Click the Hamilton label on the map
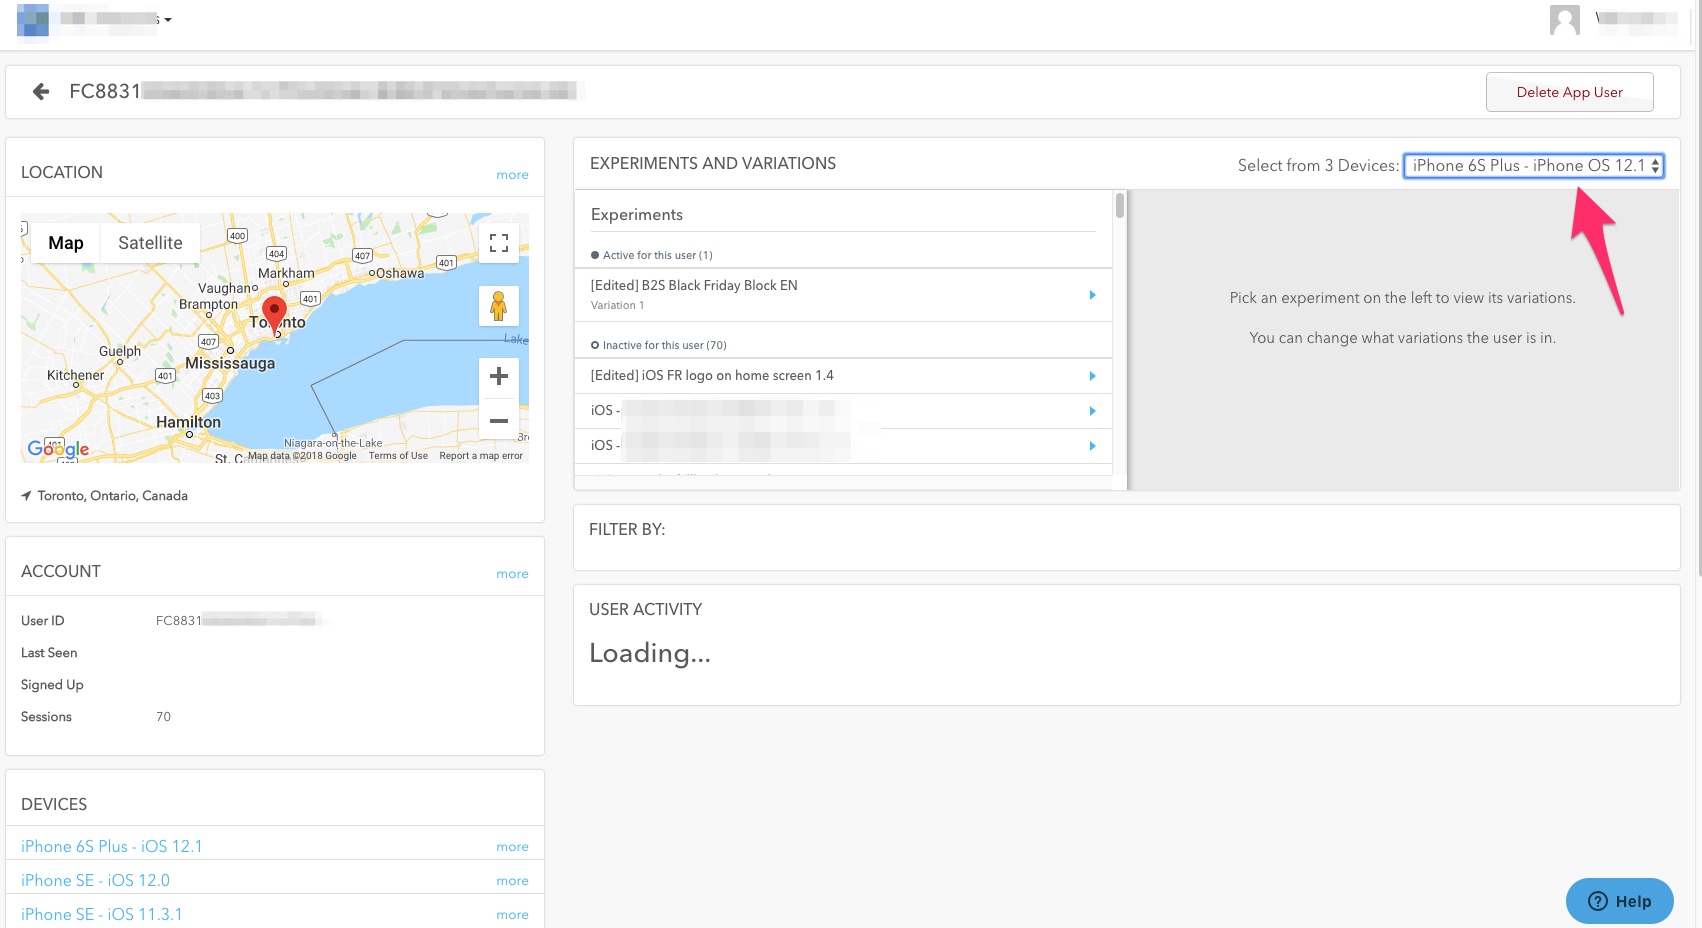 188,422
